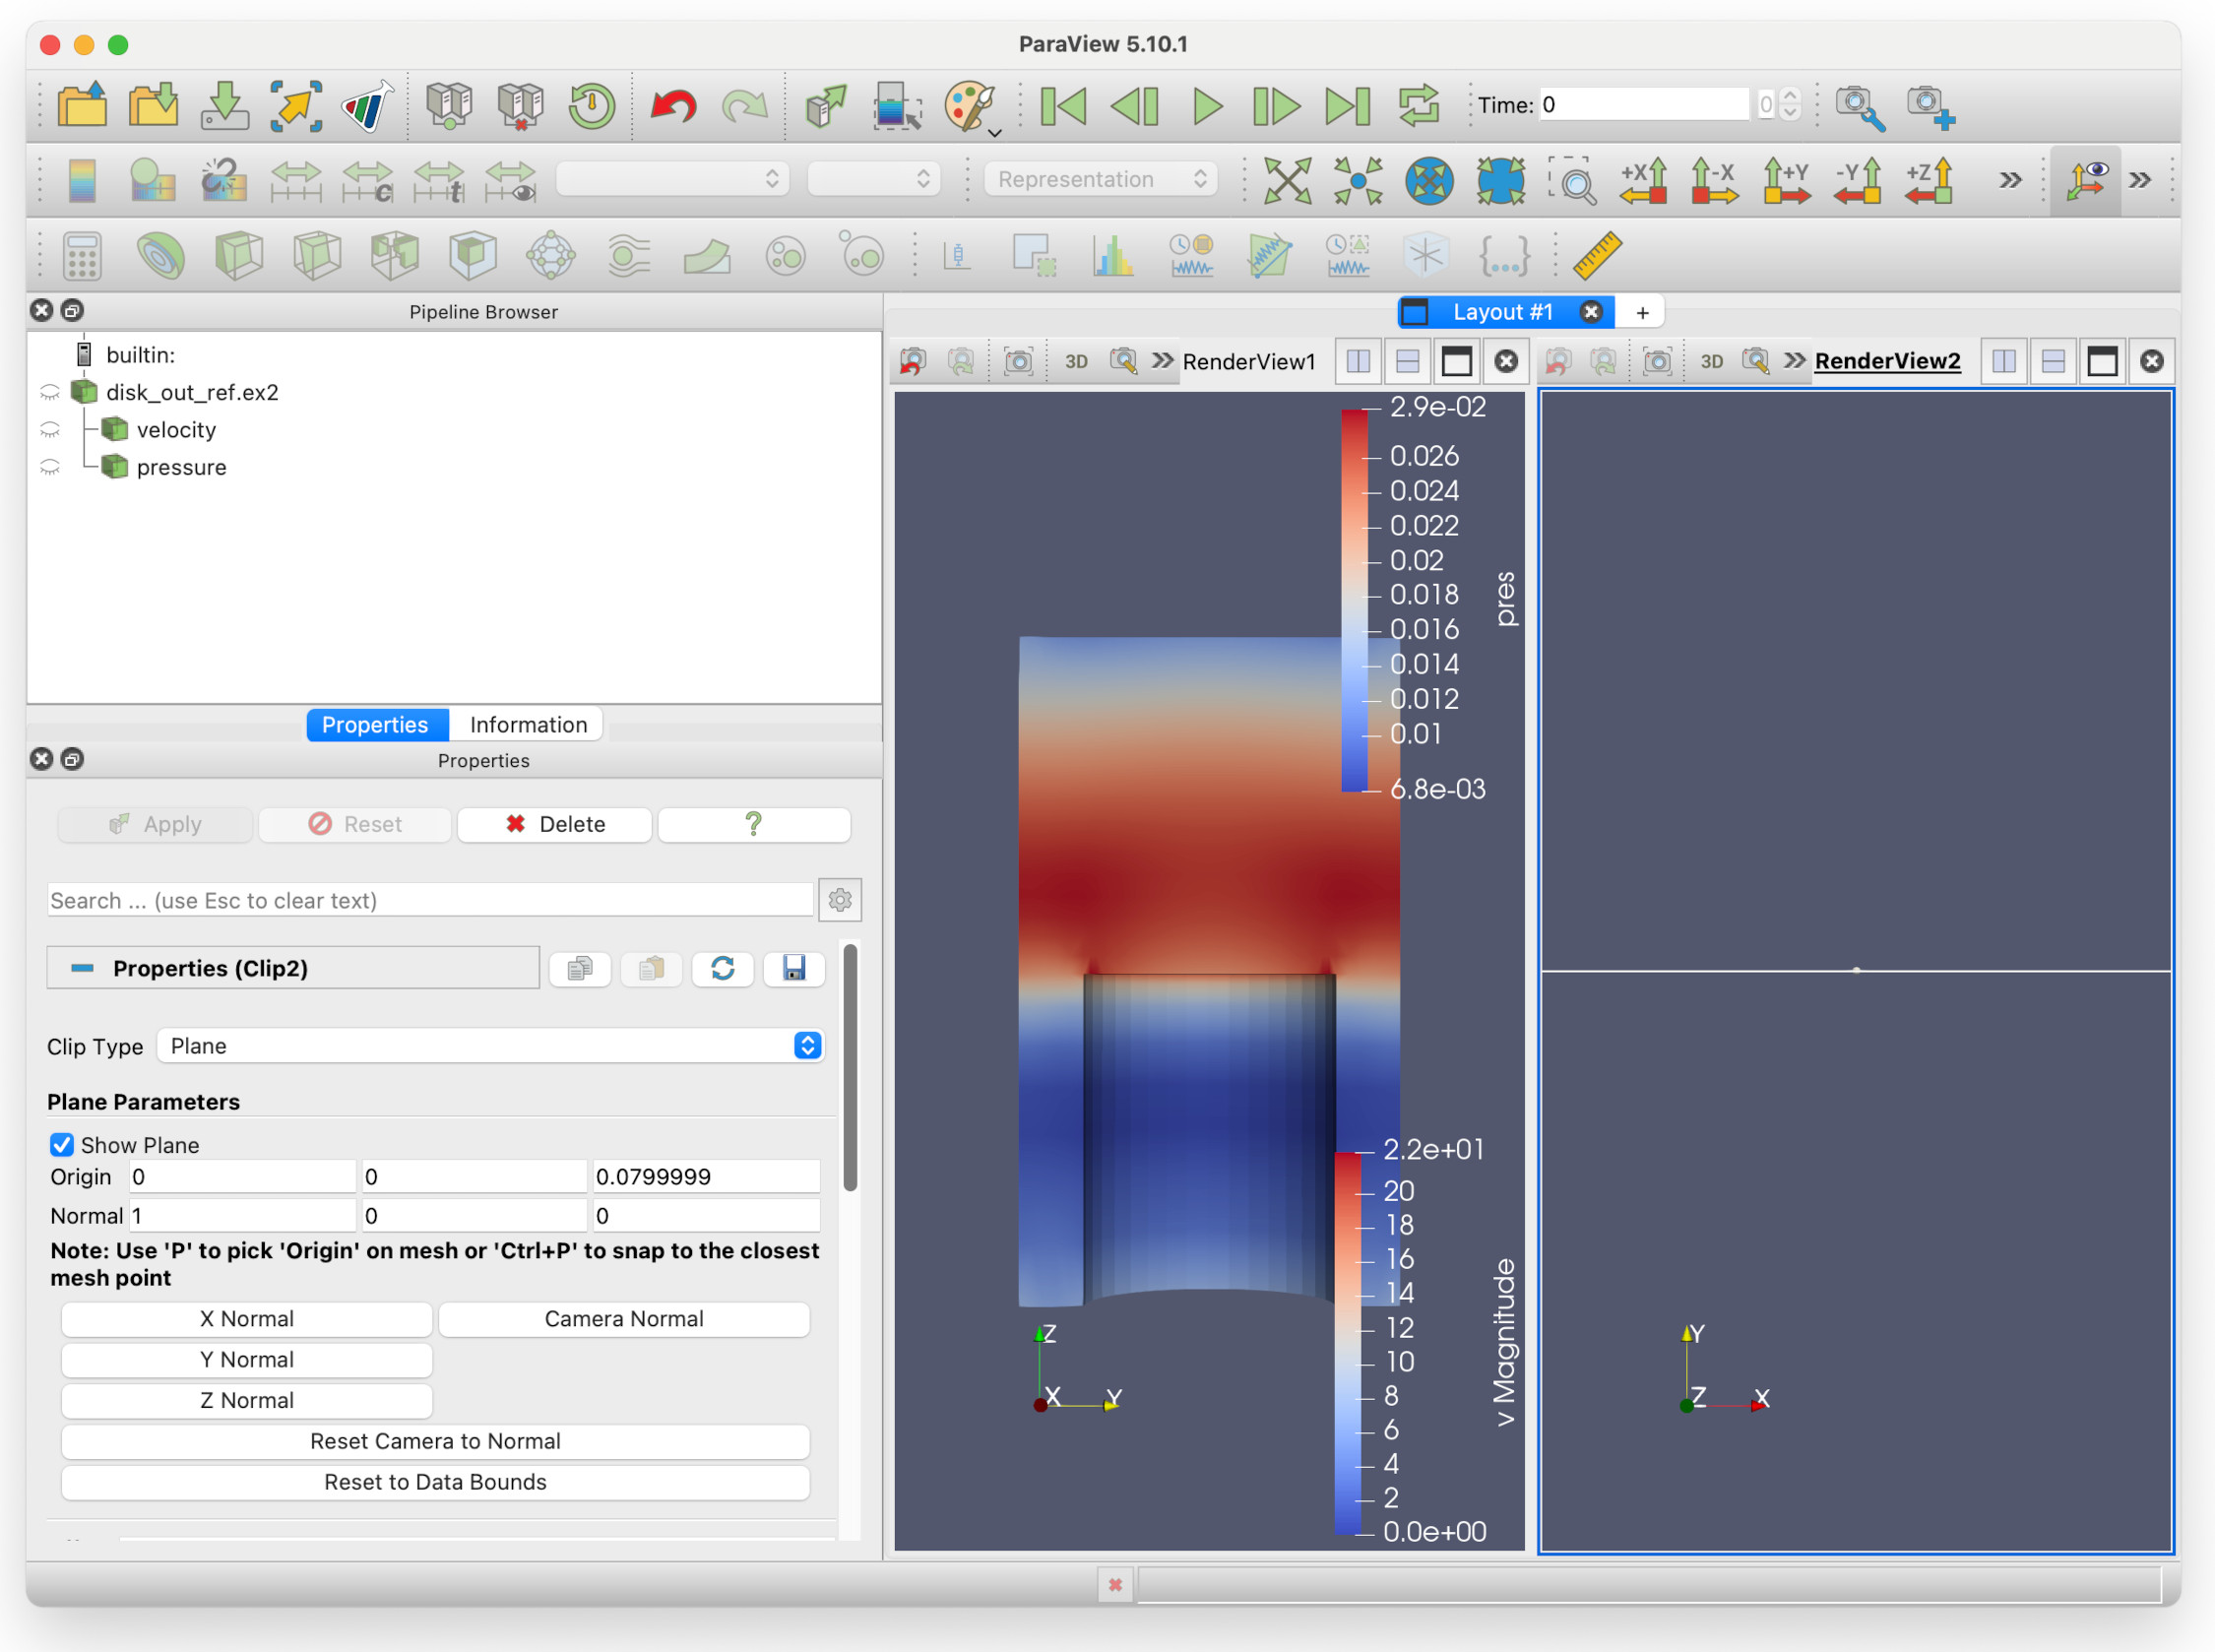
Task: Set view direction to +Z
Action: coord(1929,181)
